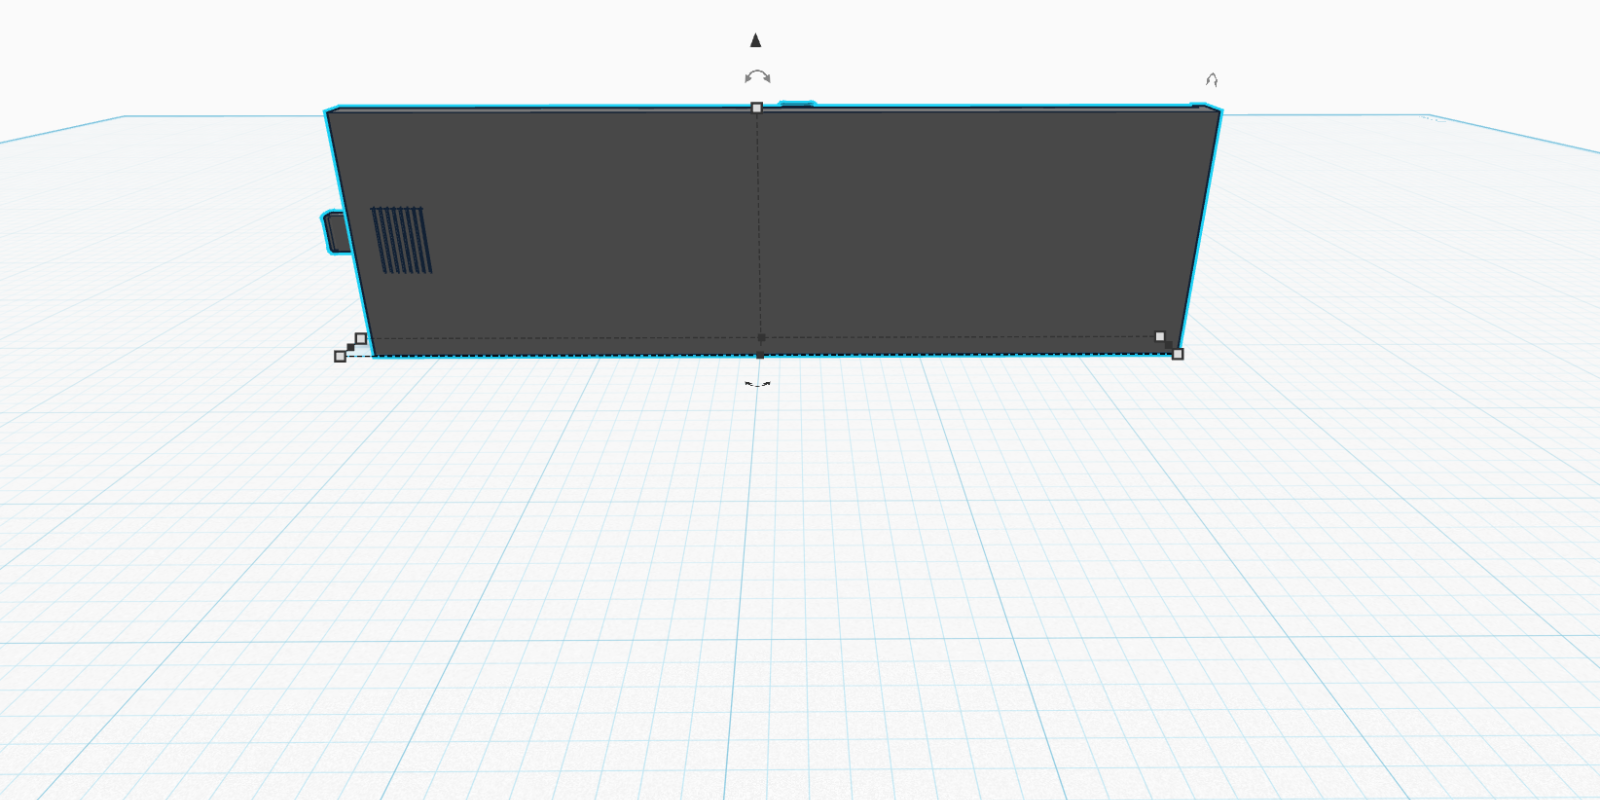
Task: Select the rotation arrows below the object's bottom edge
Action: click(x=758, y=384)
